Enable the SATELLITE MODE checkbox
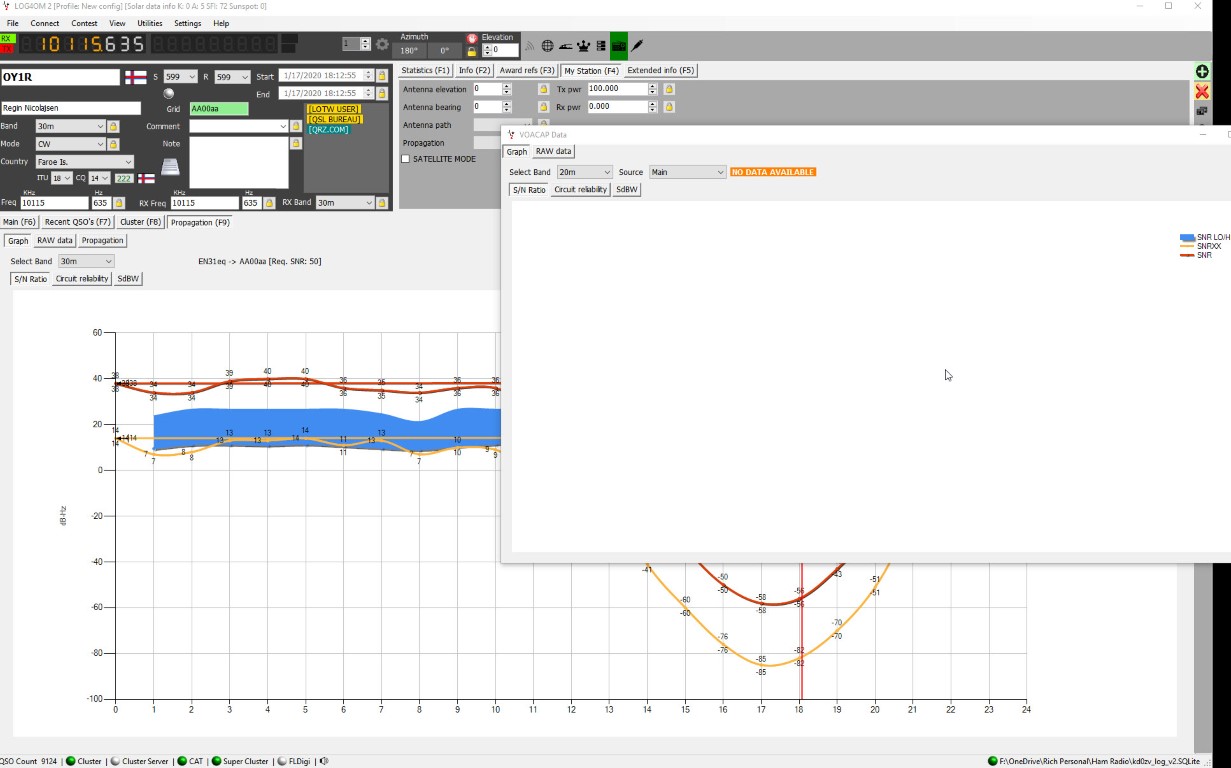 coord(406,159)
